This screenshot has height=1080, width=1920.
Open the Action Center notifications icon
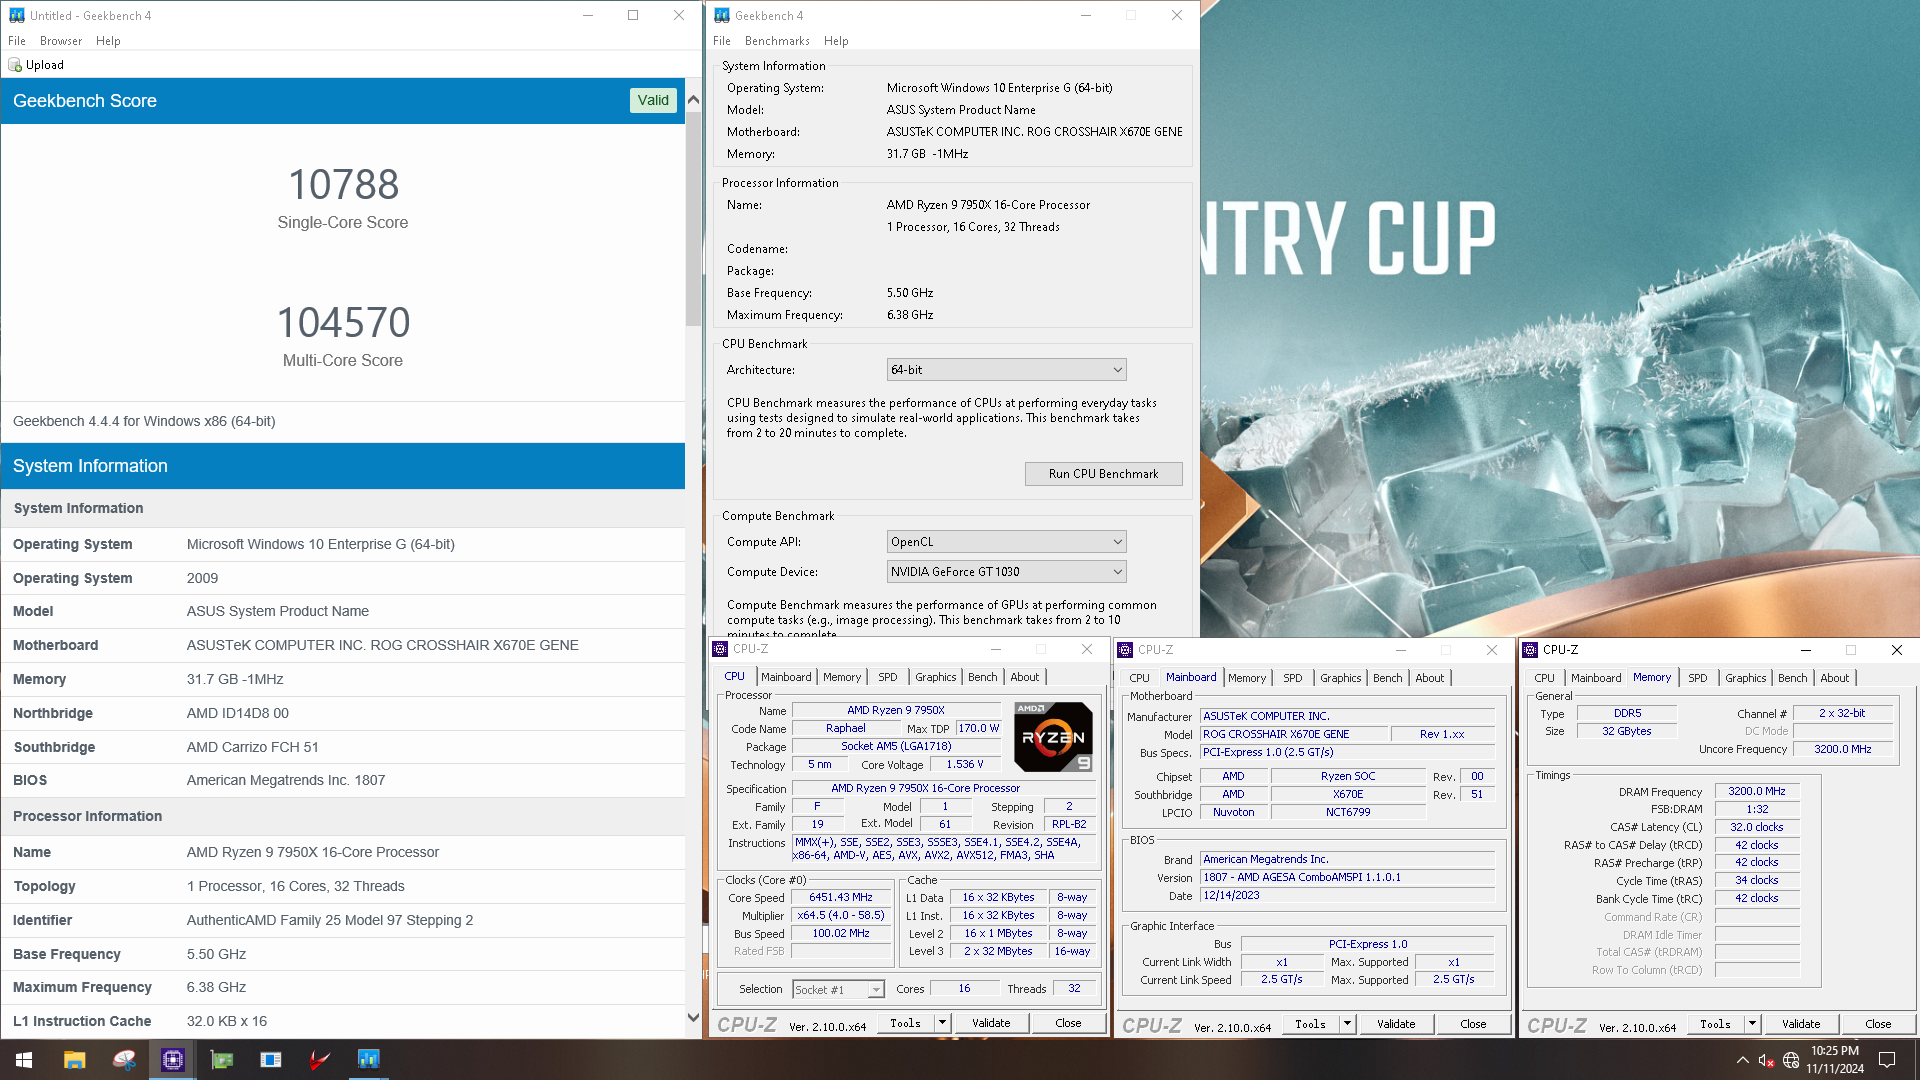coord(1887,1060)
